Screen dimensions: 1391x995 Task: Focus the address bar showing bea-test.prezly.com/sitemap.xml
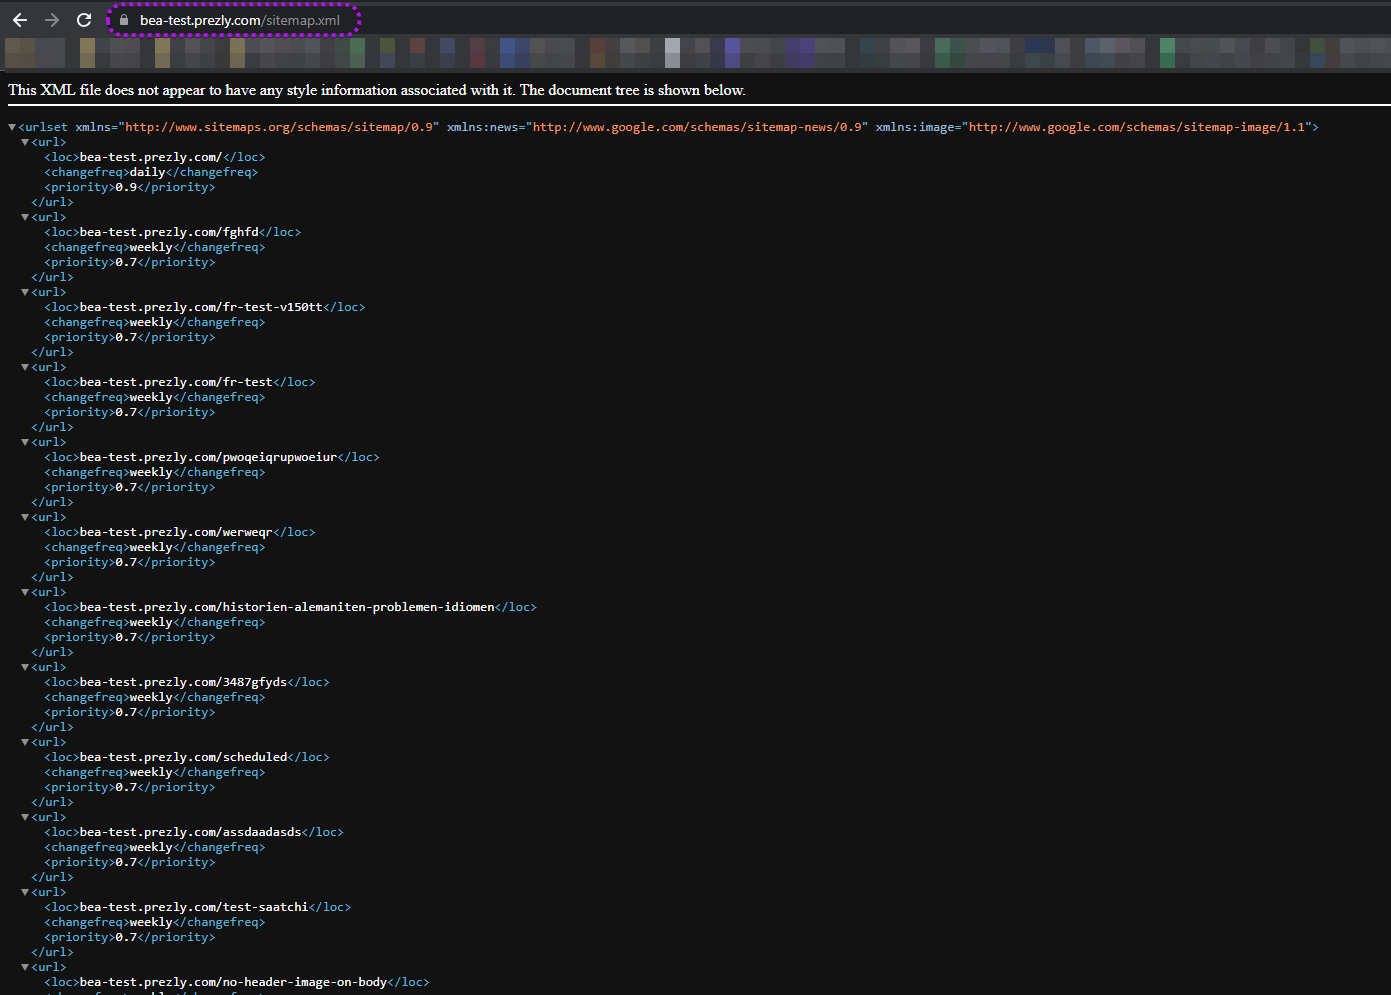click(x=240, y=20)
